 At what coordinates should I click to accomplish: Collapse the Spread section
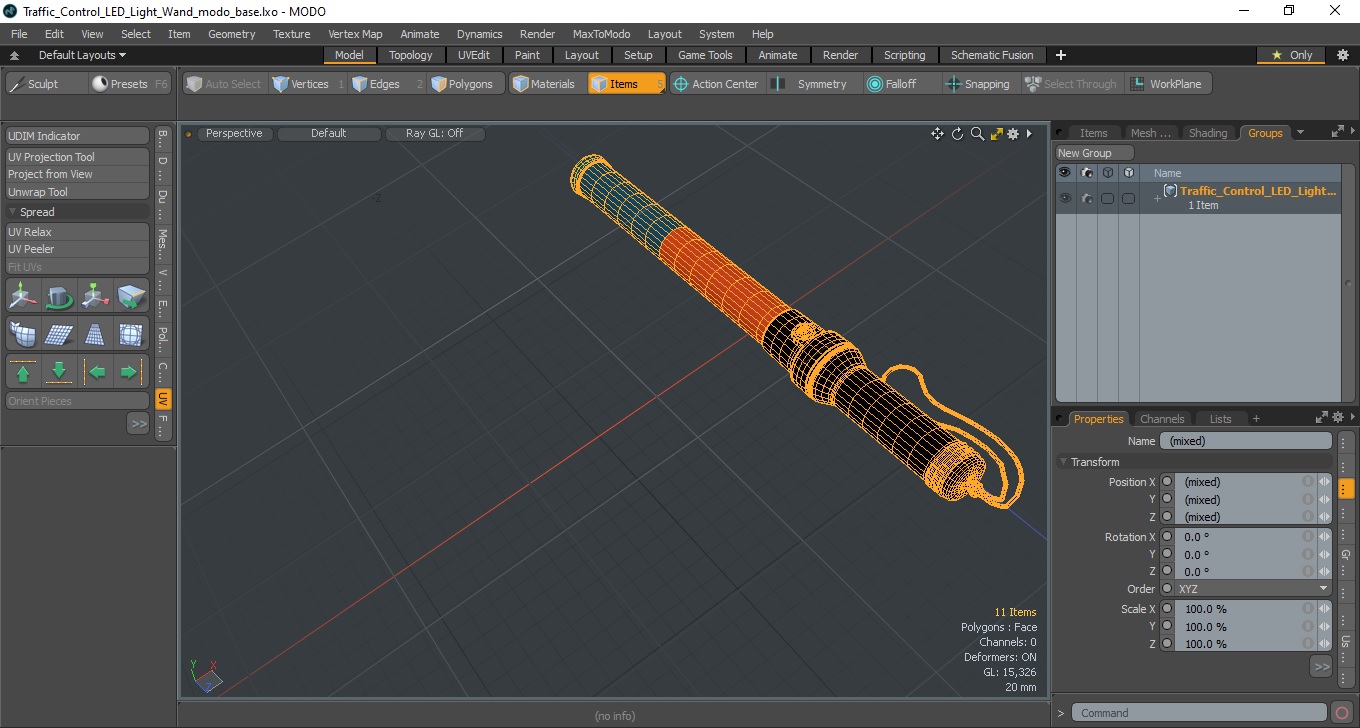pos(13,212)
